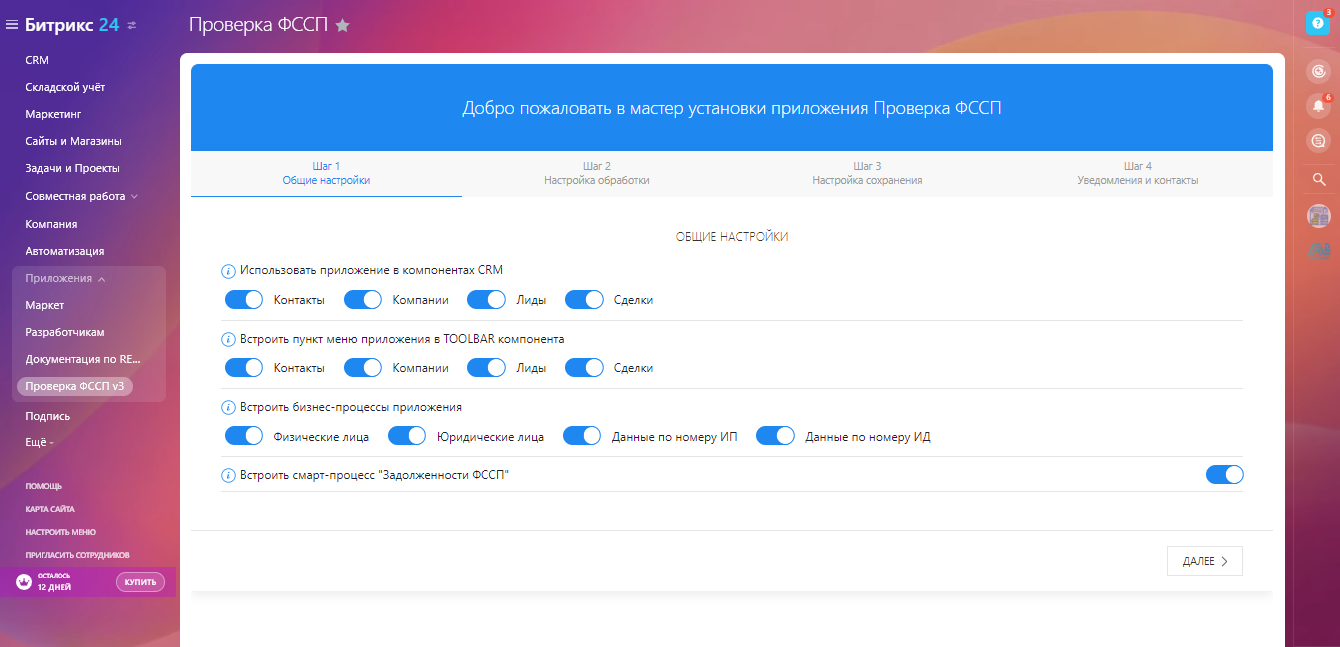Open Задачи и Проекты in left menu
The image size is (1340, 647).
point(72,168)
